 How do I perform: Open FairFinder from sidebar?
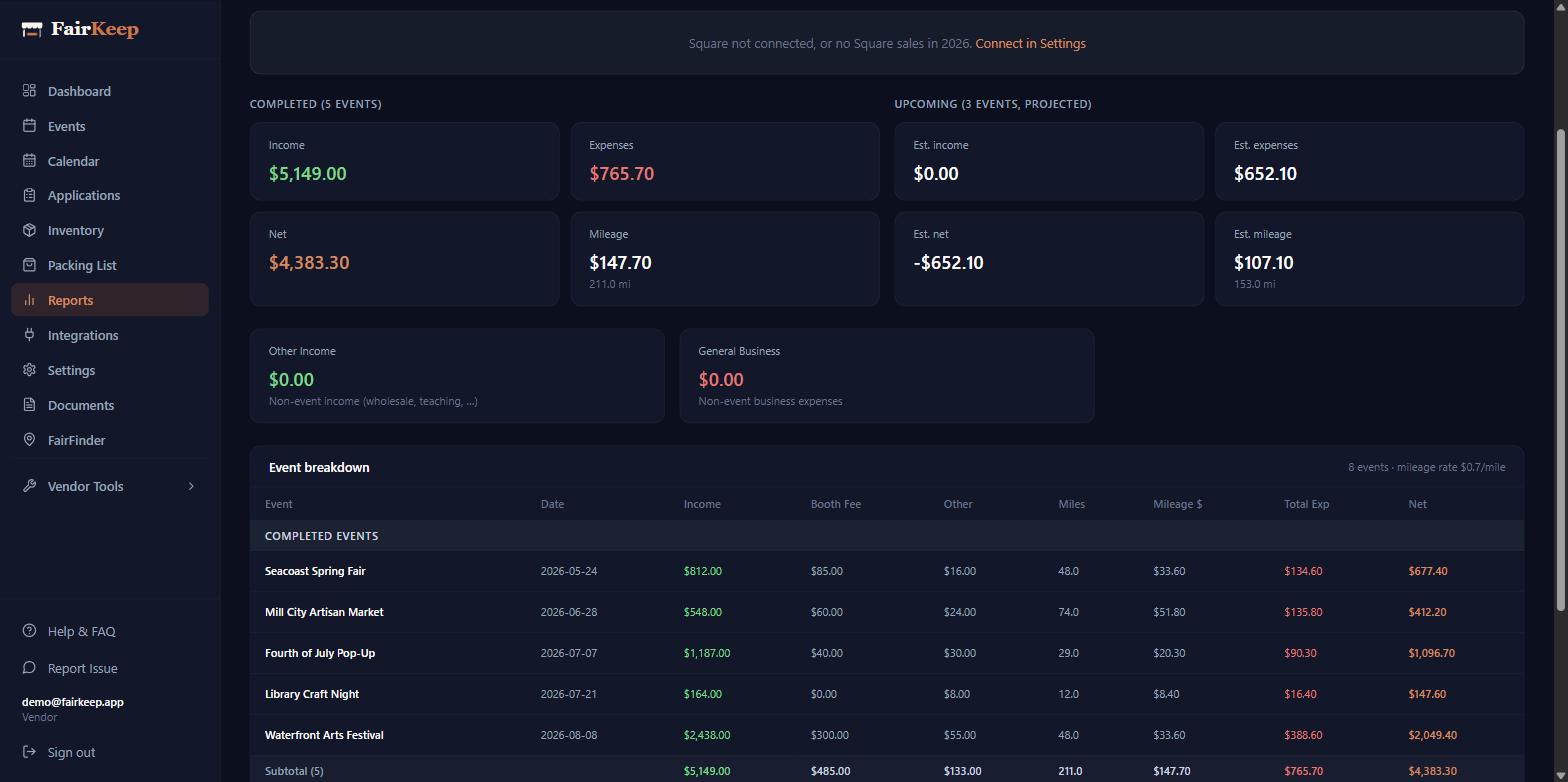110,440
